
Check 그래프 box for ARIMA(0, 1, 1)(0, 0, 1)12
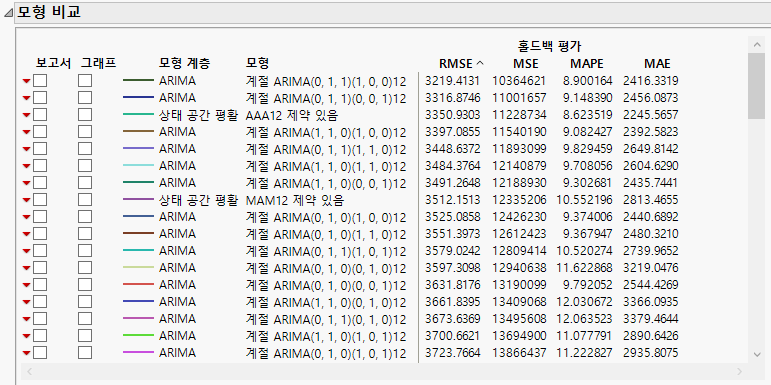[85, 97]
